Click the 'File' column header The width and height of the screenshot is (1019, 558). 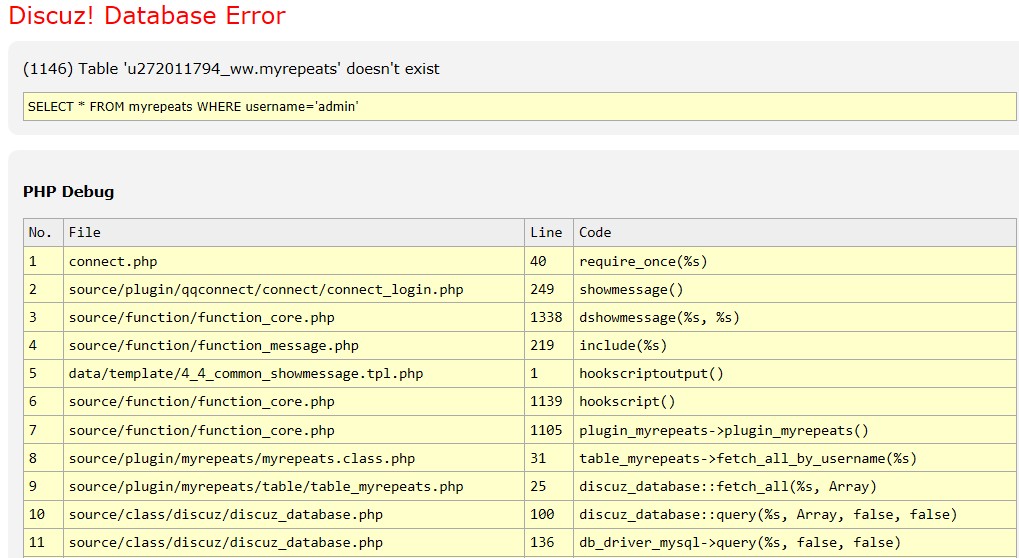point(294,233)
